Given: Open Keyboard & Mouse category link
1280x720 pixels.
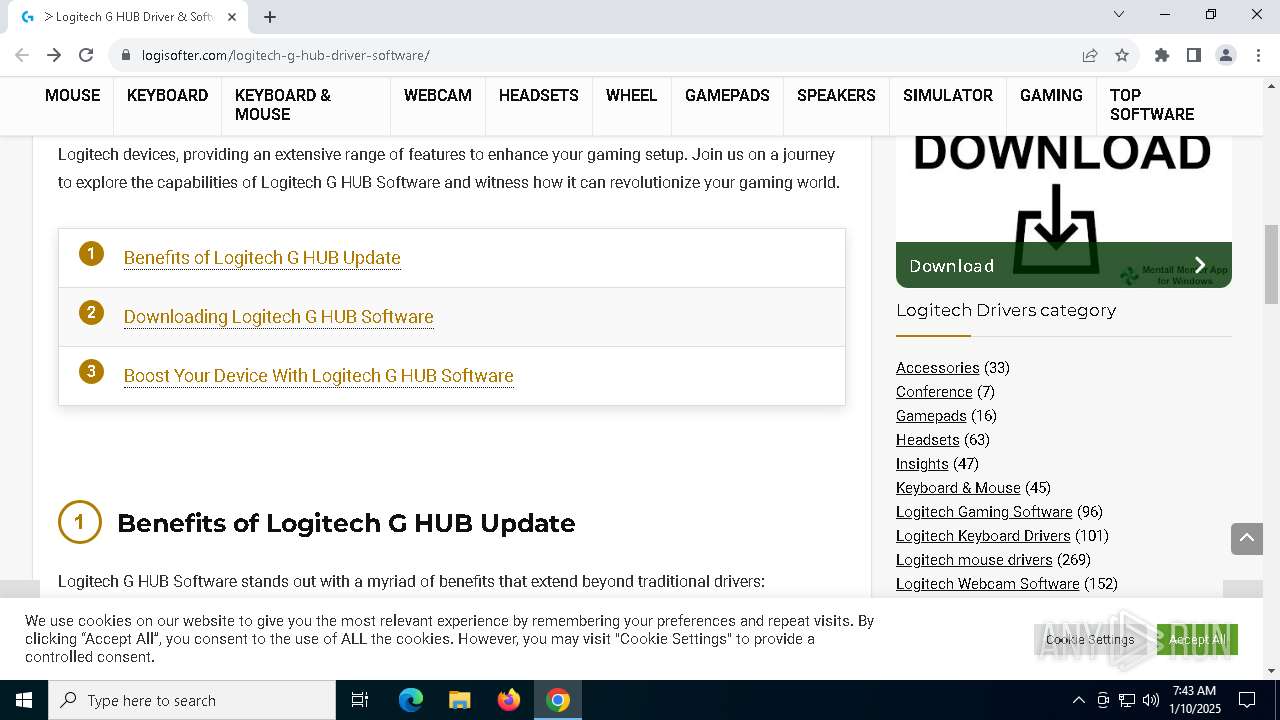Looking at the screenshot, I should point(958,488).
